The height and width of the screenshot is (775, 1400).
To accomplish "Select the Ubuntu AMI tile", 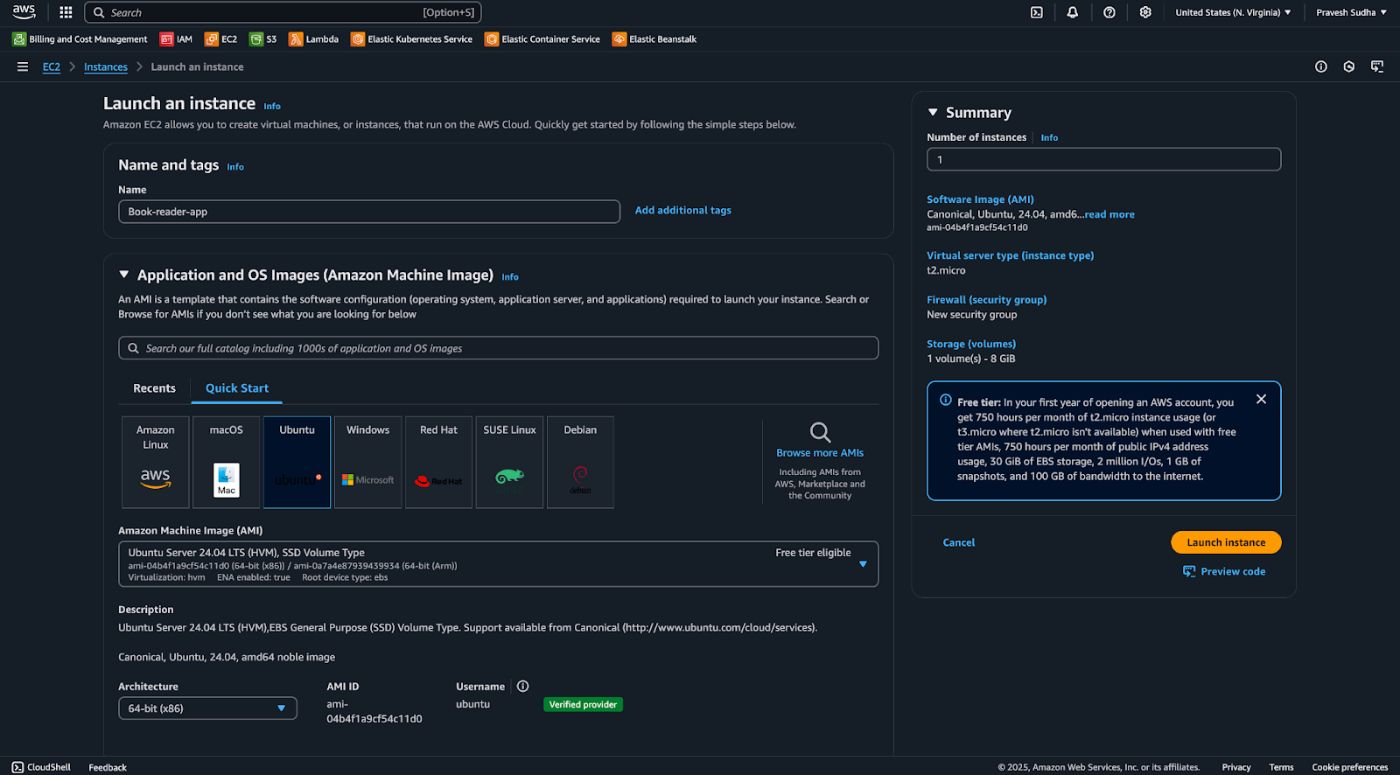I will 297,462.
